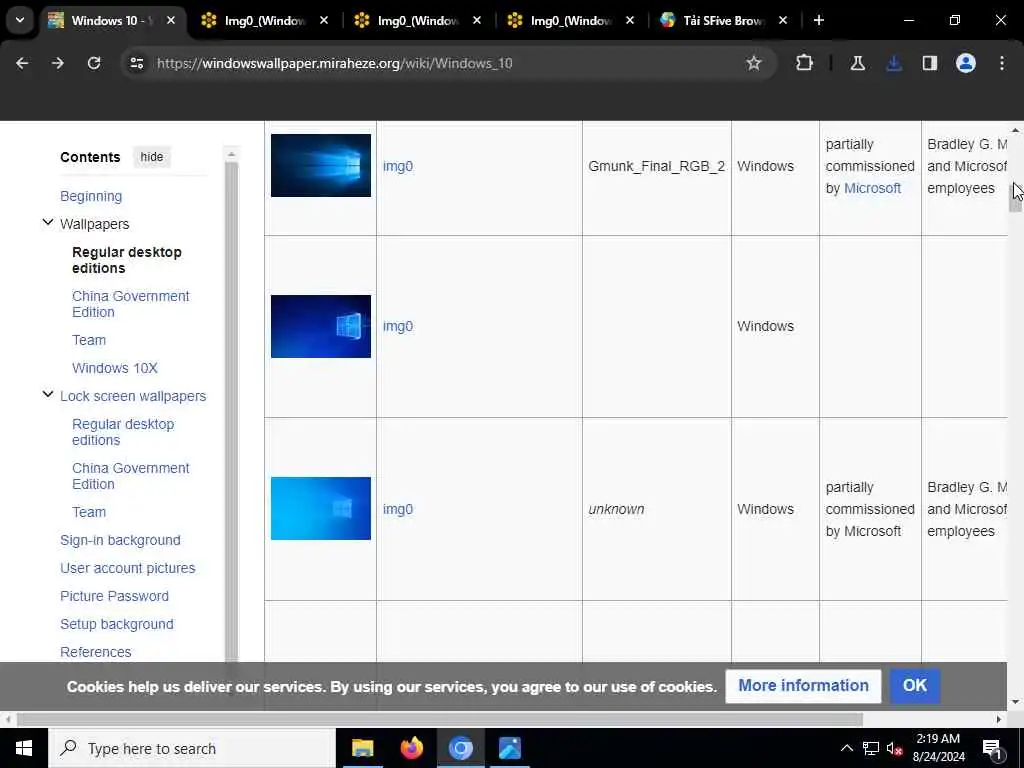The width and height of the screenshot is (1024, 768).
Task: Jump to User account pictures section
Action: pos(127,568)
